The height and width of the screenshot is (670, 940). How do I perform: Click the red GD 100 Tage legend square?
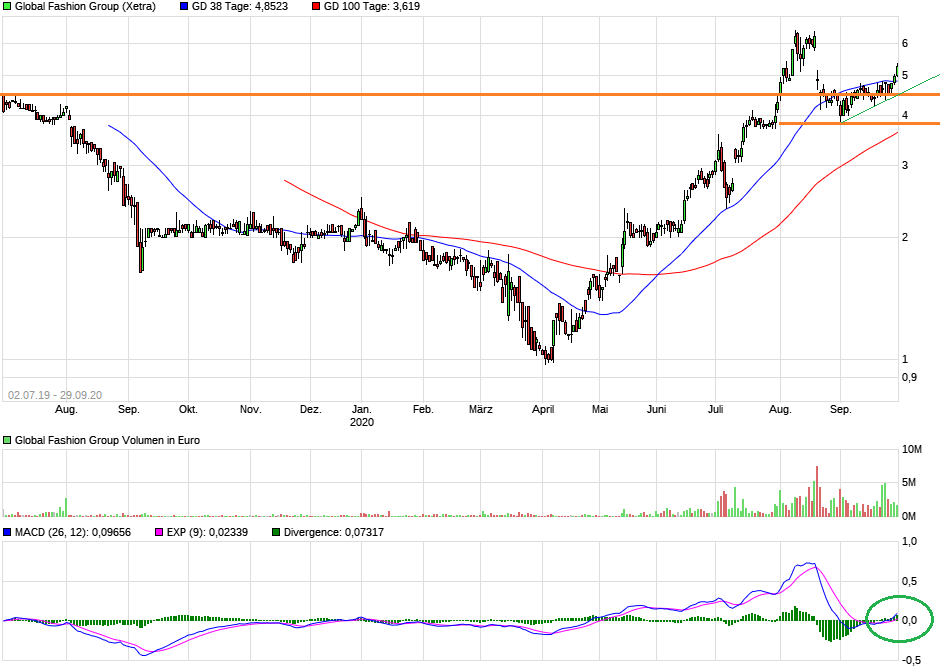[316, 7]
